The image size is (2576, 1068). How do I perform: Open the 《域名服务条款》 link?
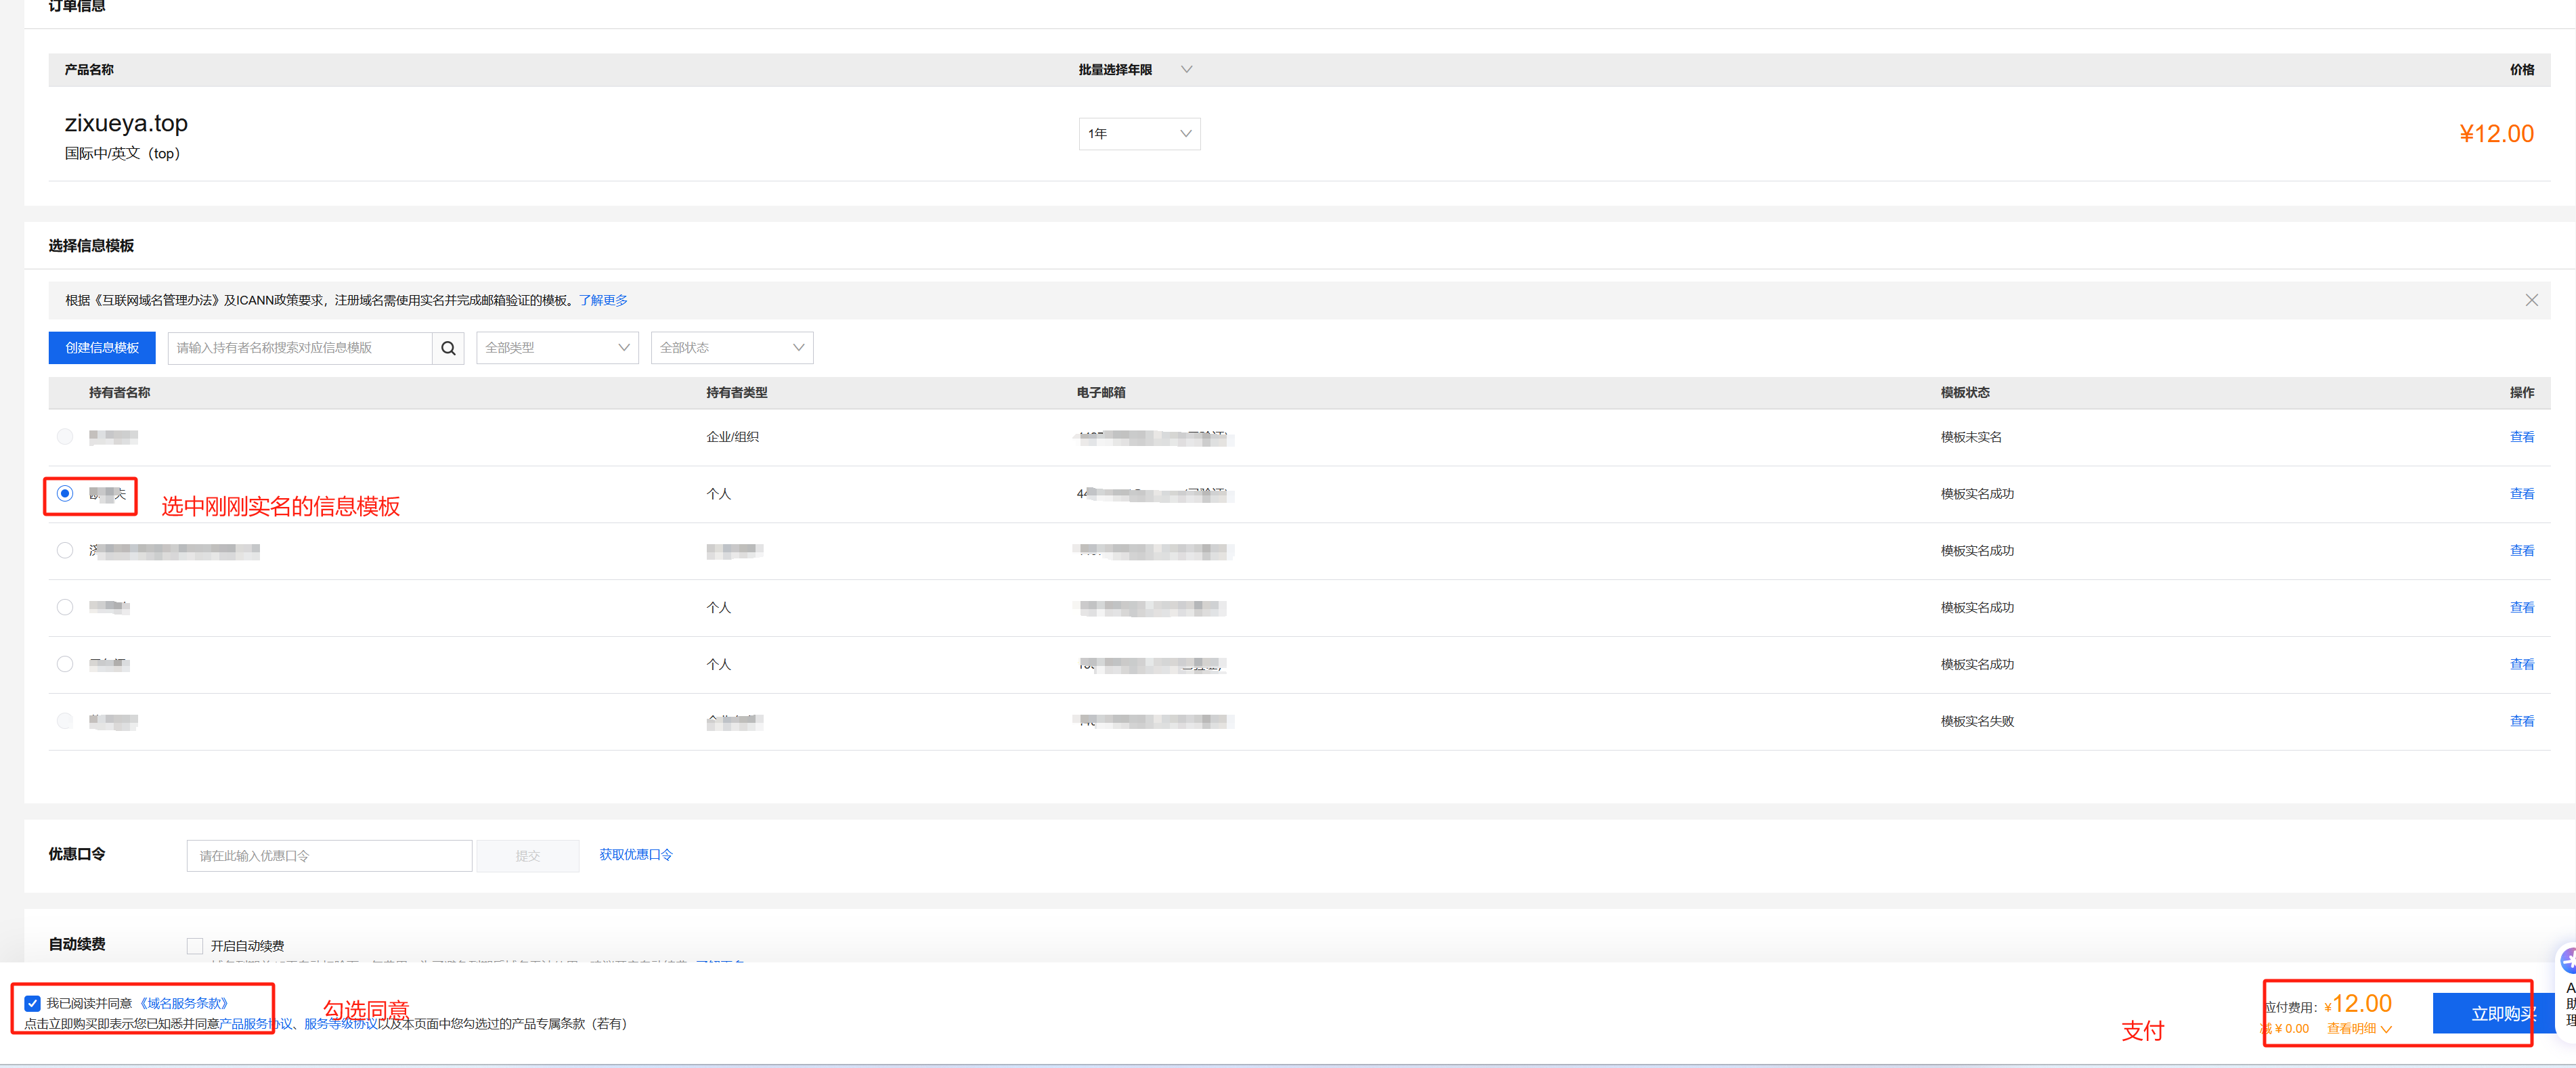(x=184, y=1003)
